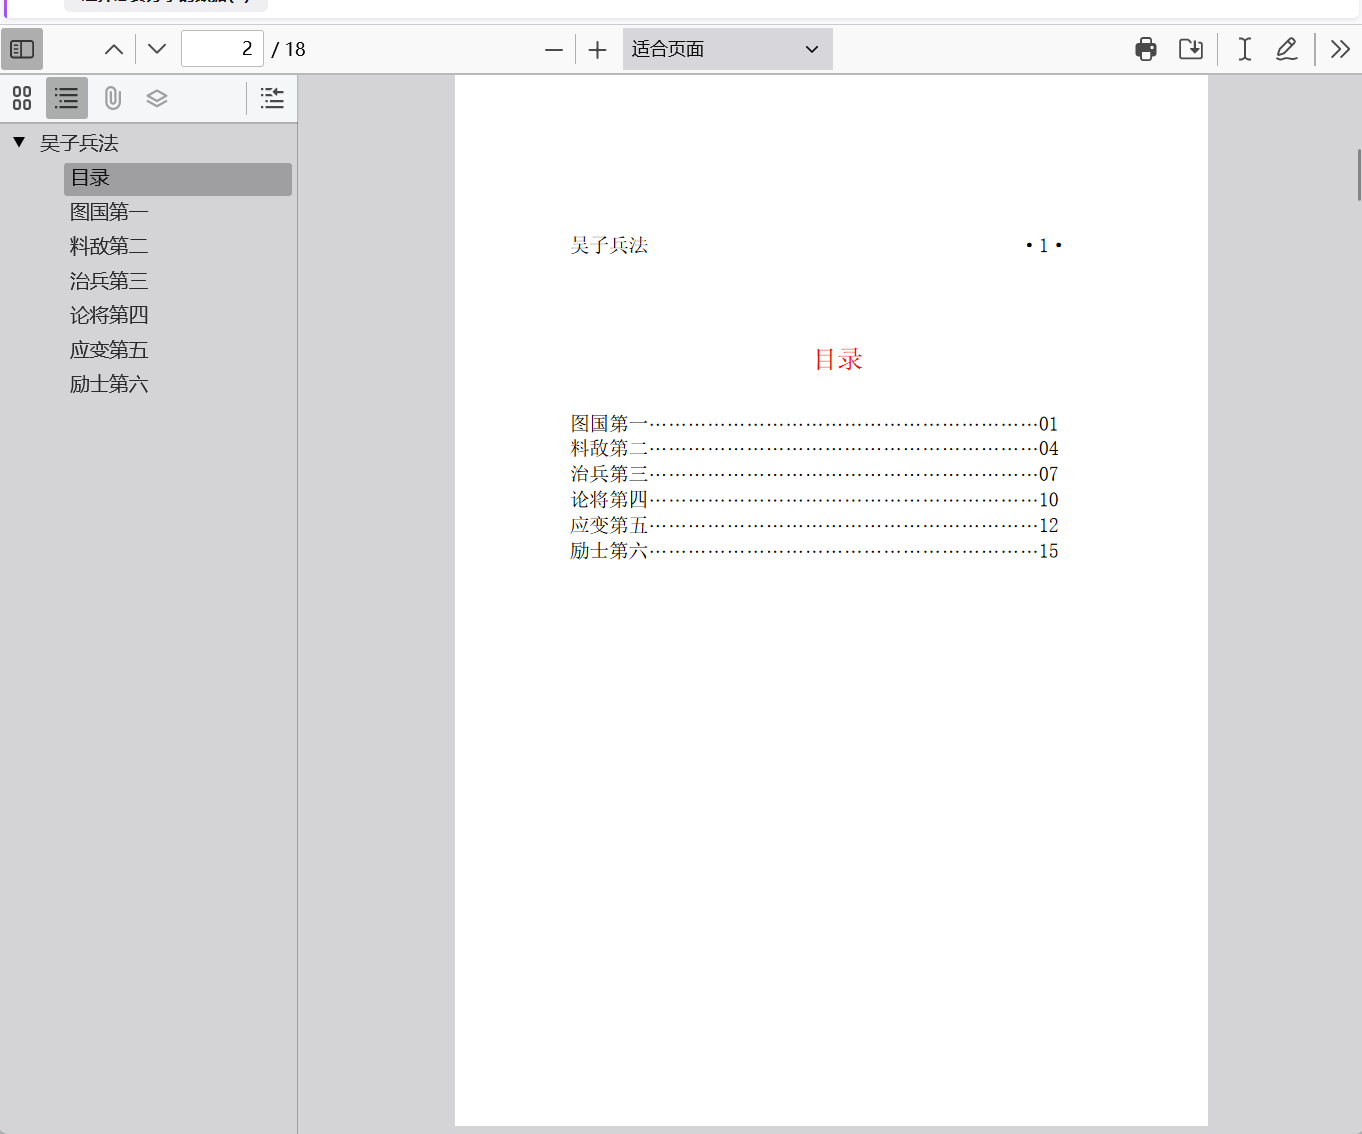Viewport: 1362px width, 1134px height.
Task: Open the 应变第五 outline entry
Action: [x=109, y=350]
